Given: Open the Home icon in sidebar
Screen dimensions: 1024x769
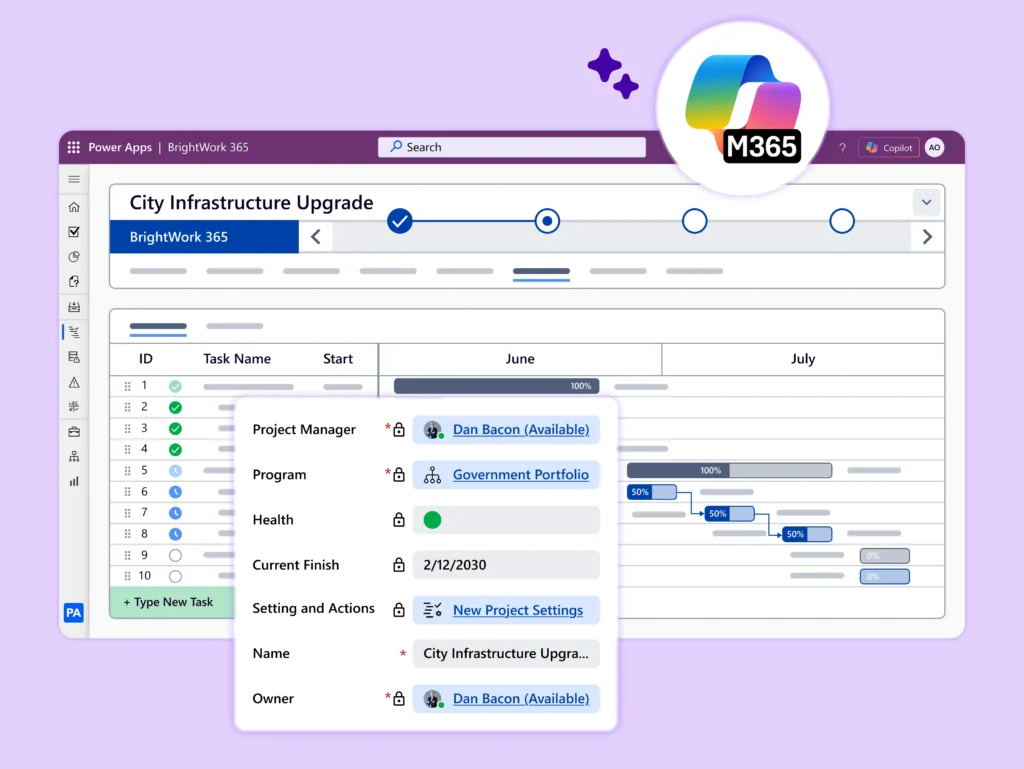Looking at the screenshot, I should click(x=74, y=207).
